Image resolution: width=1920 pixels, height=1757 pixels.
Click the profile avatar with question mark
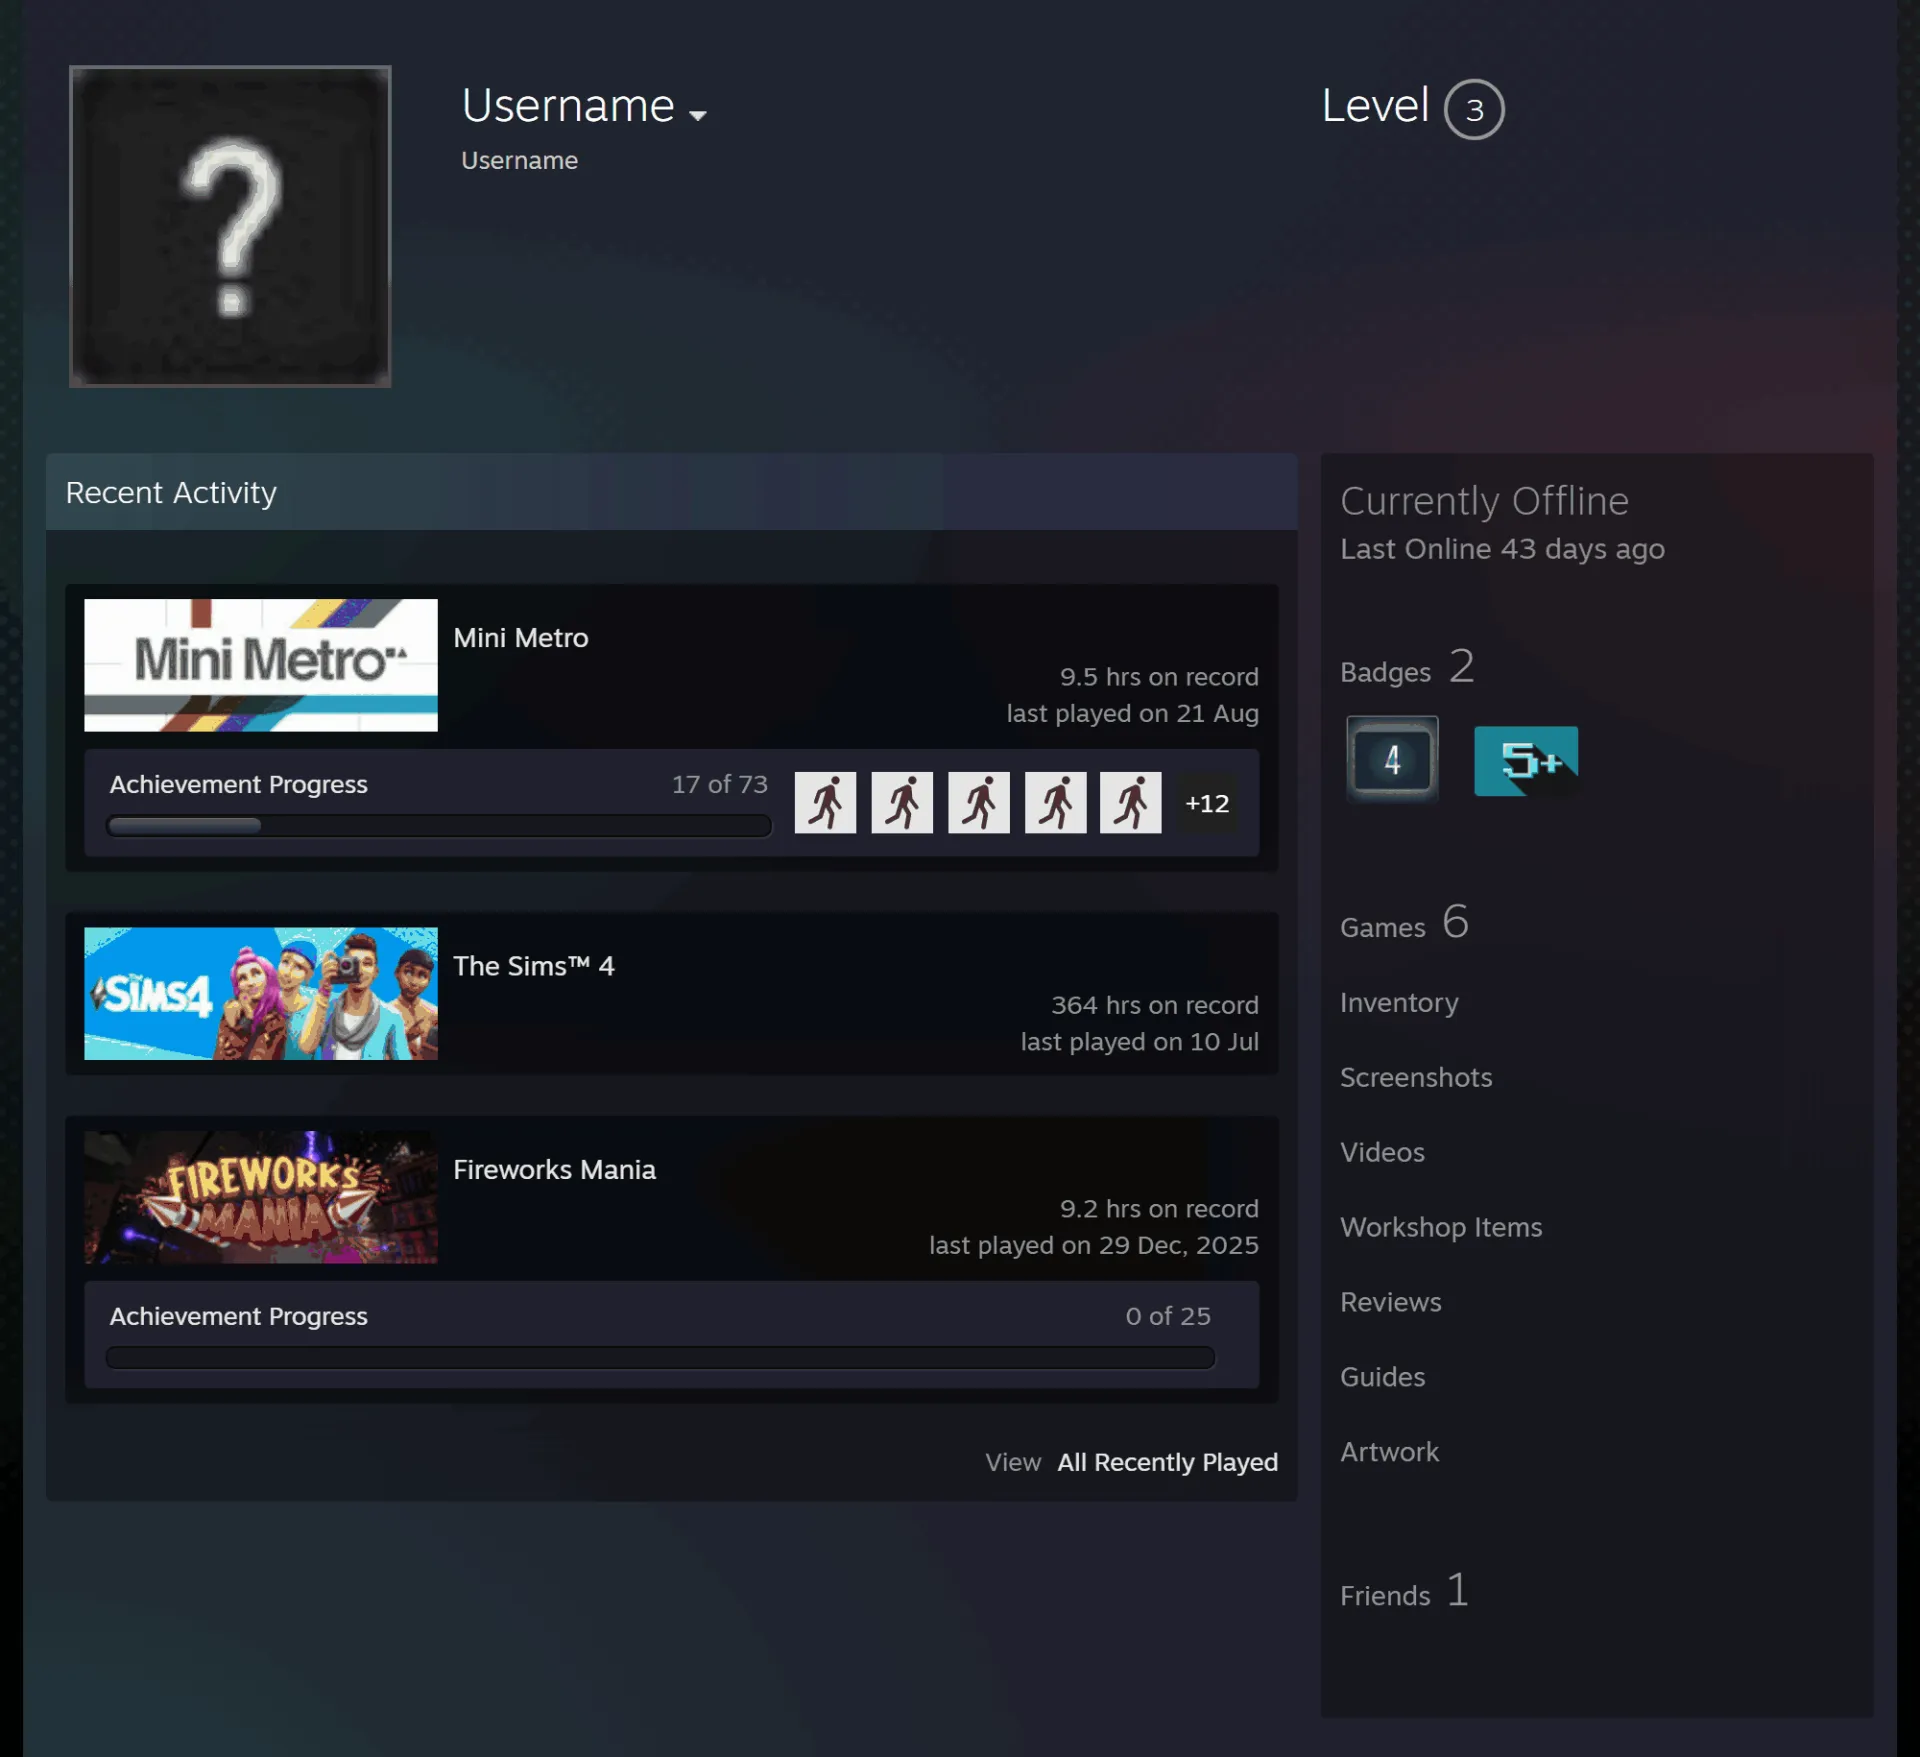[x=230, y=226]
